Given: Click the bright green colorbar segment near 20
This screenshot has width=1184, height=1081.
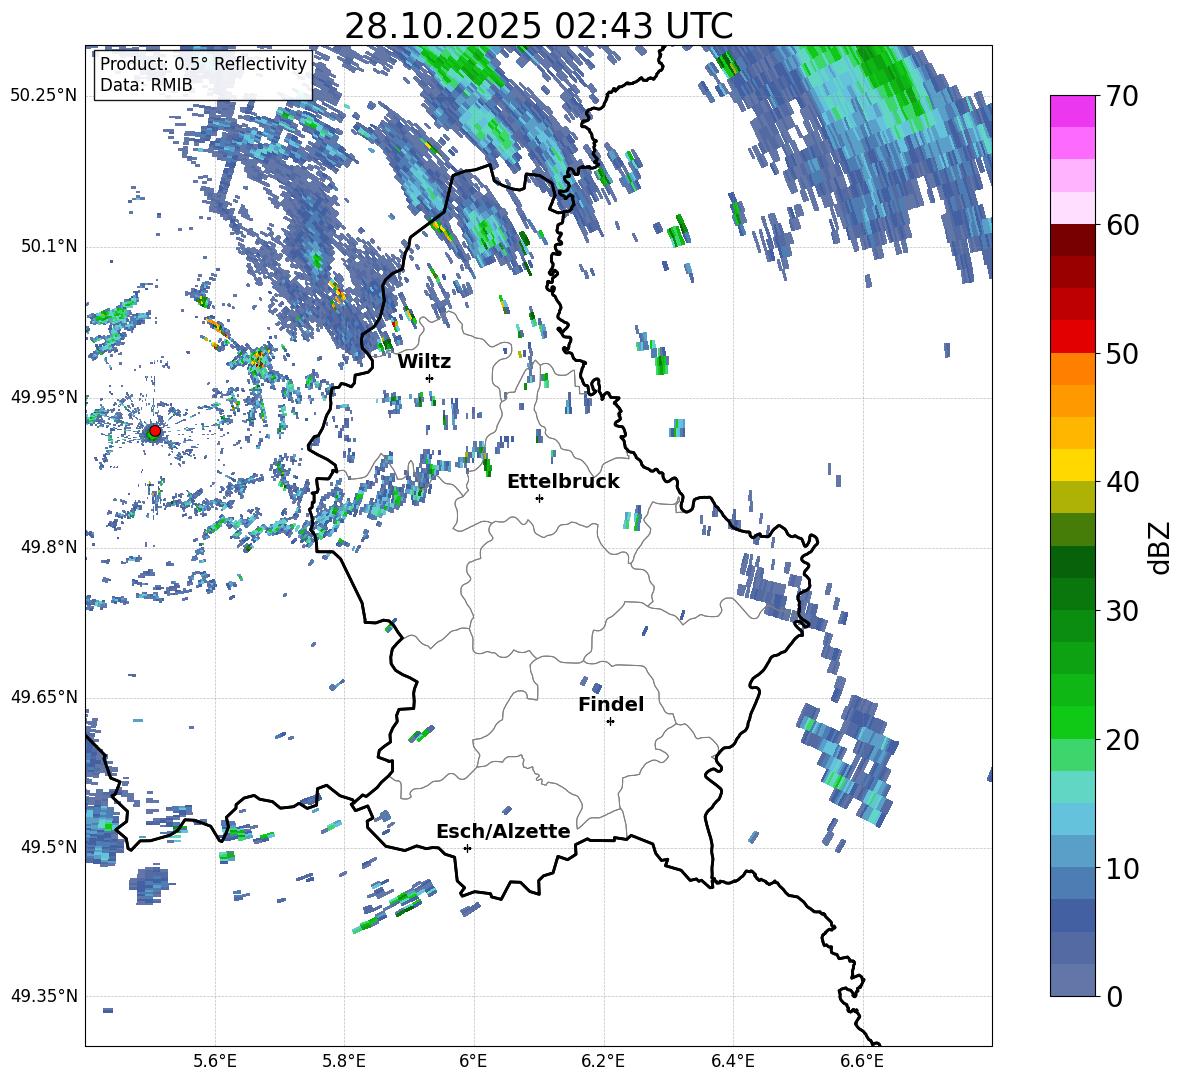Looking at the screenshot, I should tap(1072, 722).
